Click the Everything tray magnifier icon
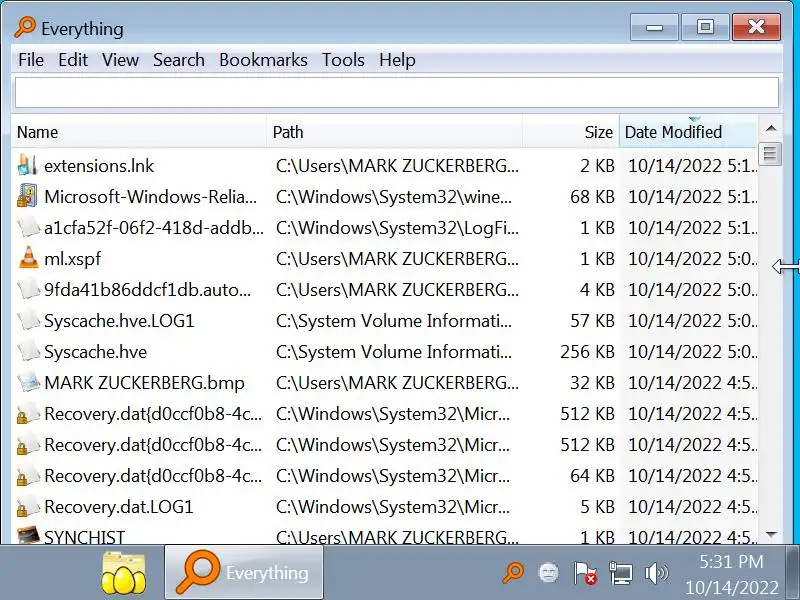This screenshot has height=600, width=800. point(513,572)
